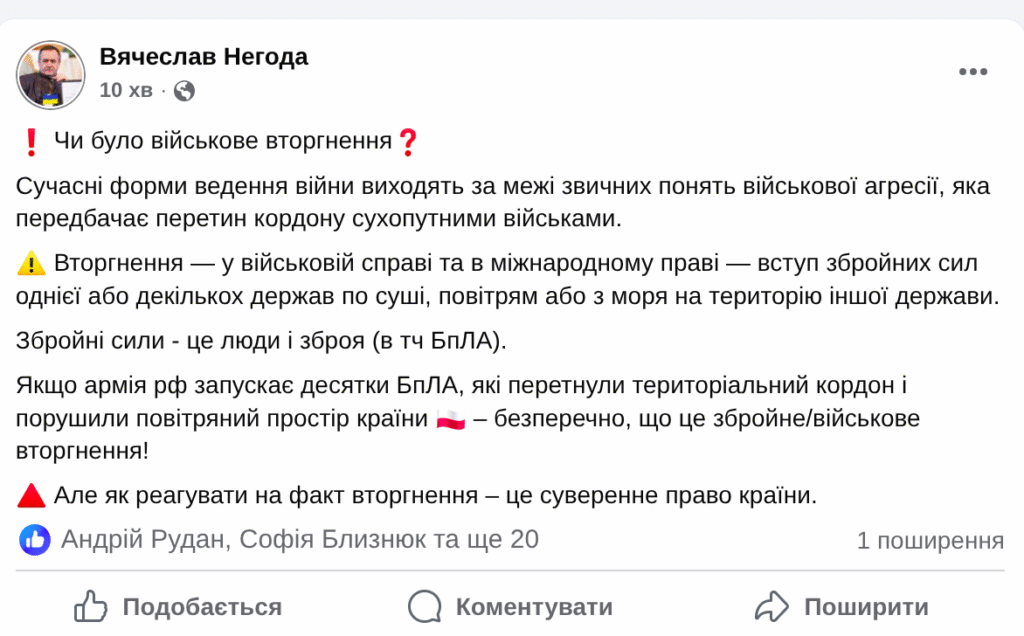Click the '10 хв' post timestamp
The height and width of the screenshot is (636, 1024).
(126, 91)
